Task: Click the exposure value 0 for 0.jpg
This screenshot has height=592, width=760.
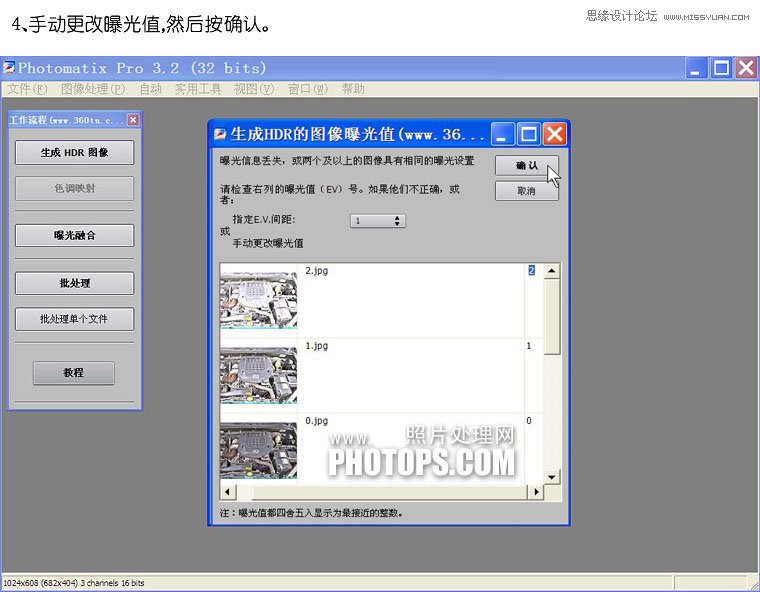Action: (529, 421)
